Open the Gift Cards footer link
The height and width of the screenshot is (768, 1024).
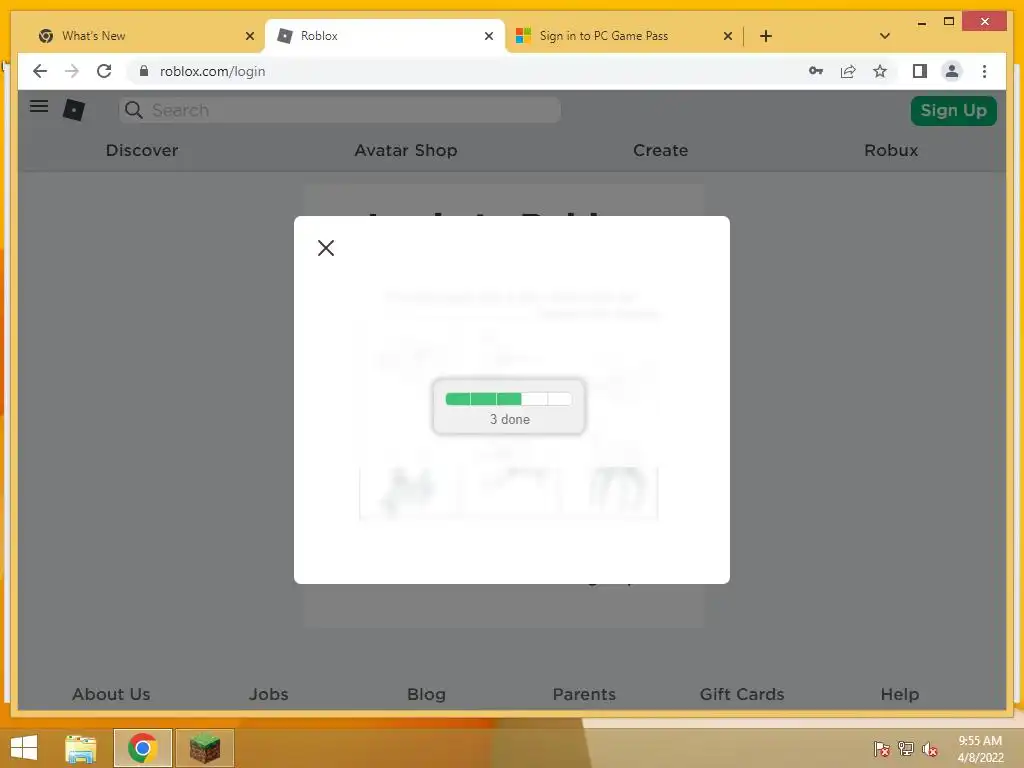(x=742, y=694)
